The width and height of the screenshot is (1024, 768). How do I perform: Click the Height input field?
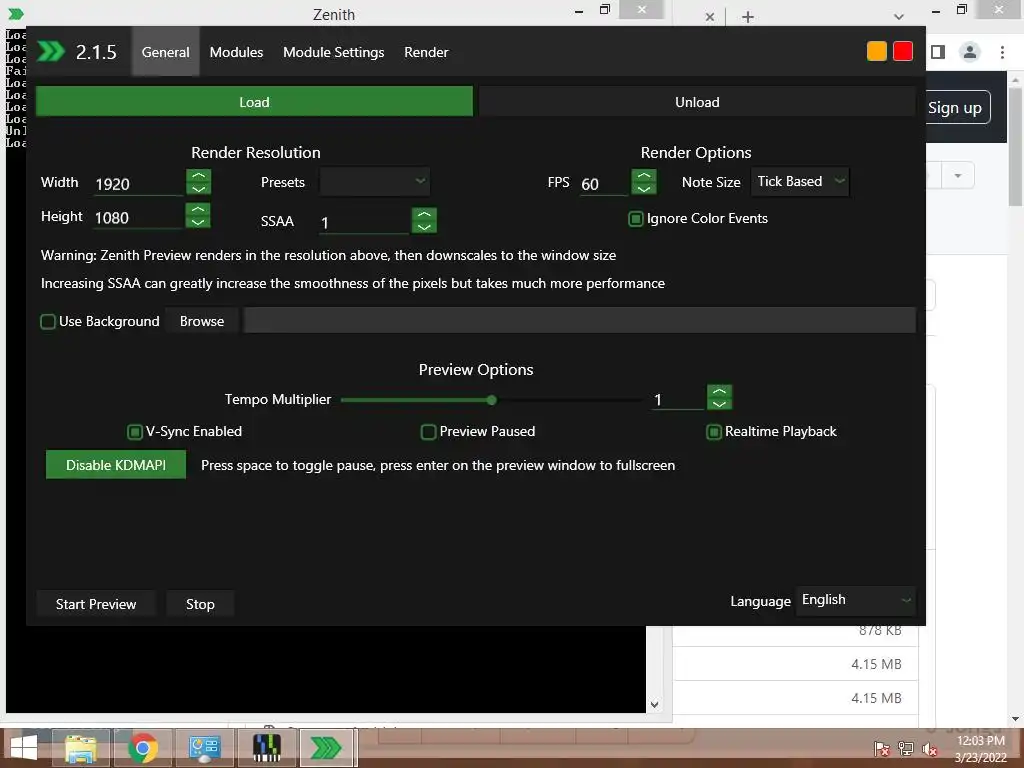click(x=138, y=217)
